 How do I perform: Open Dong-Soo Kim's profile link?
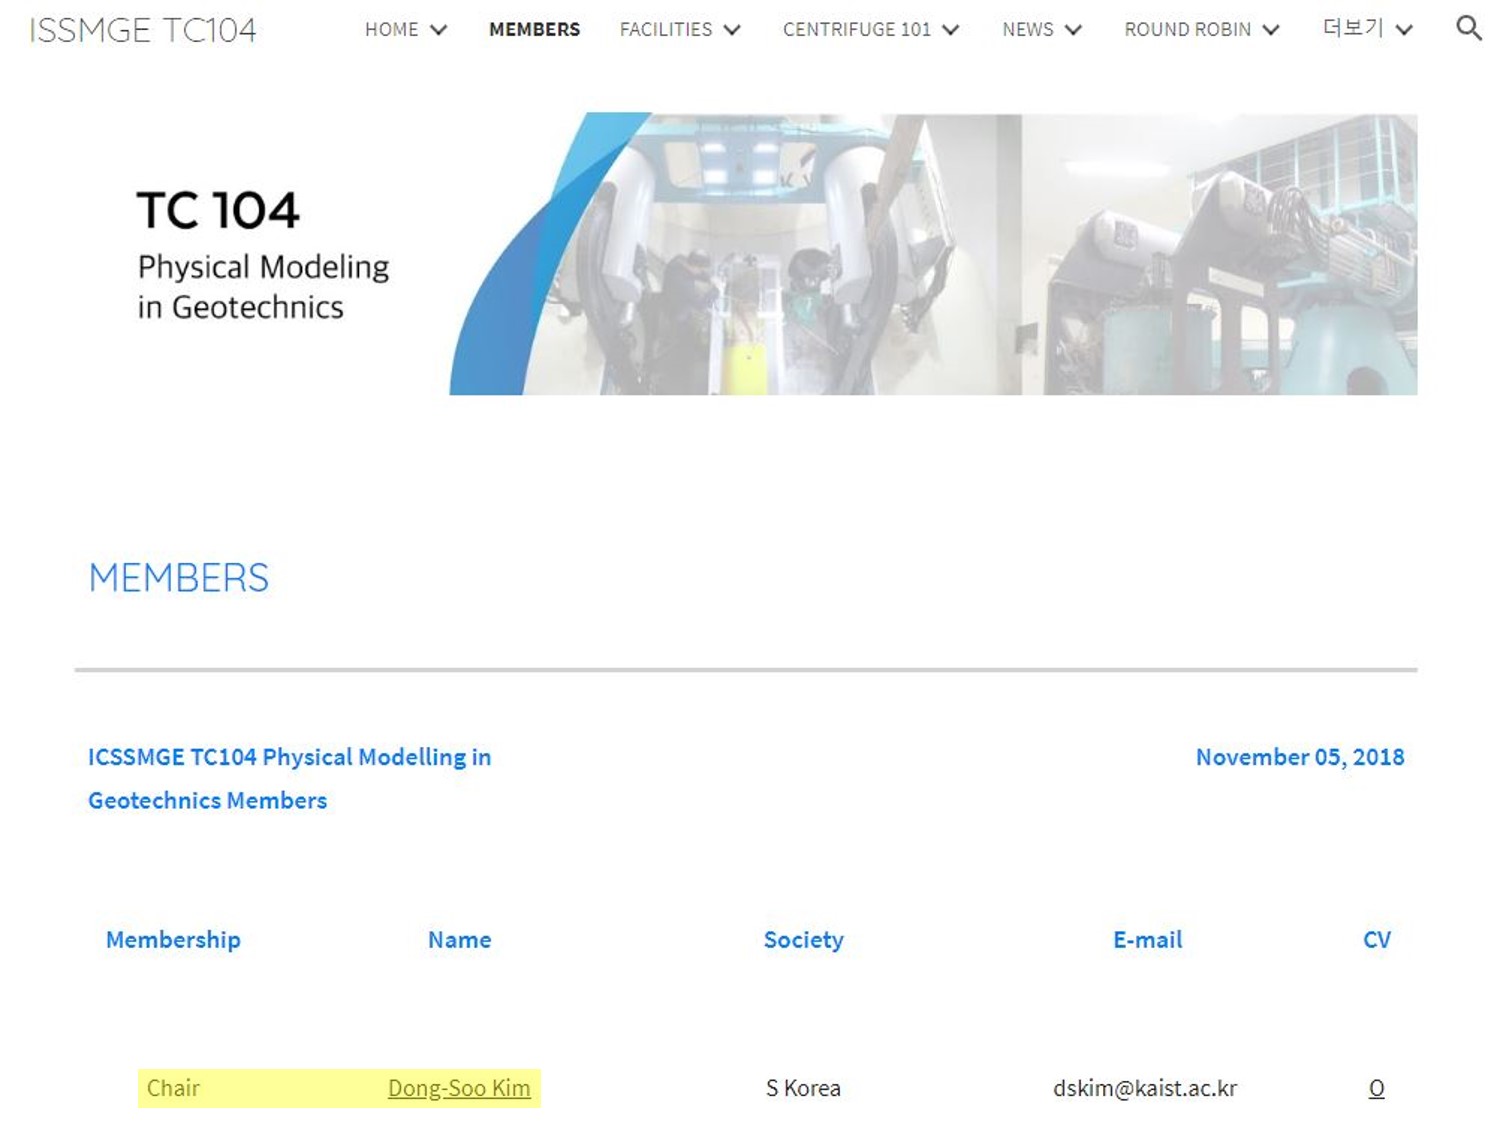tap(459, 1088)
